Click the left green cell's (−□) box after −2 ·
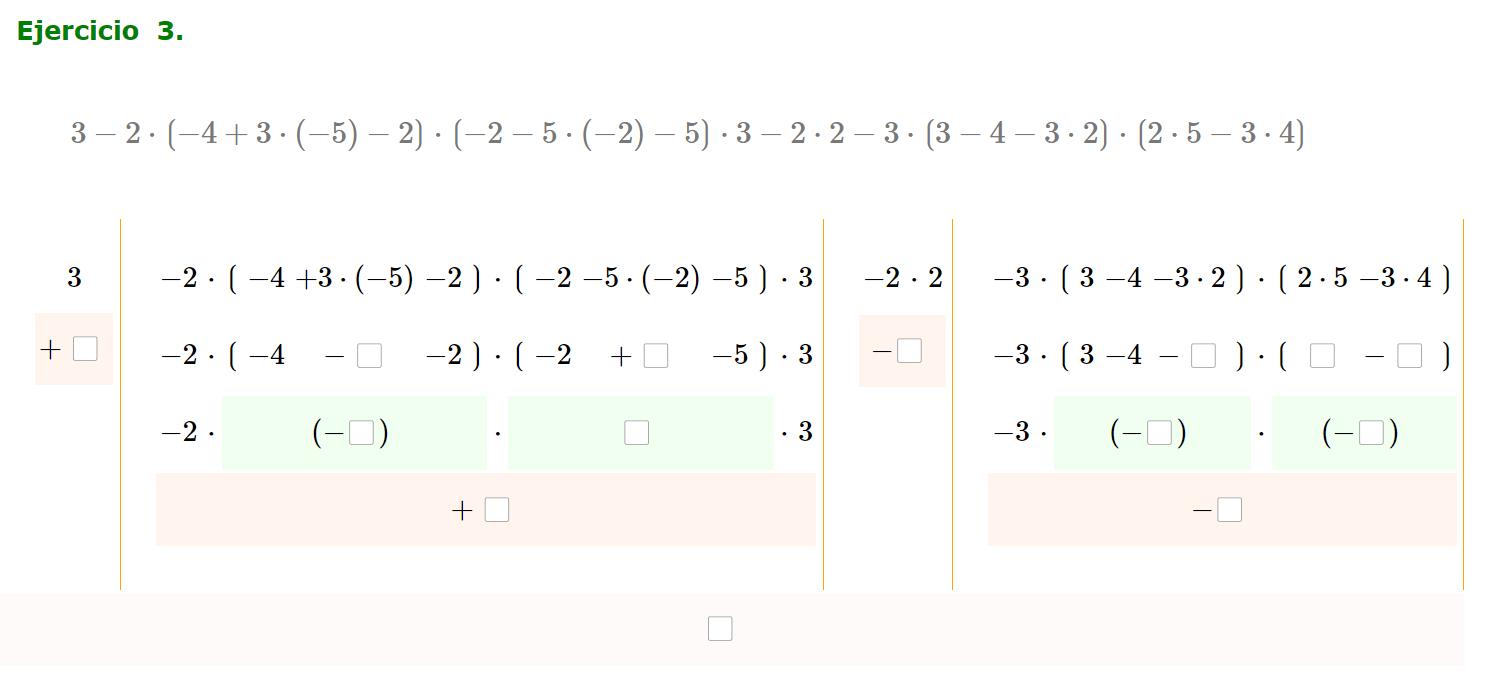 361,433
